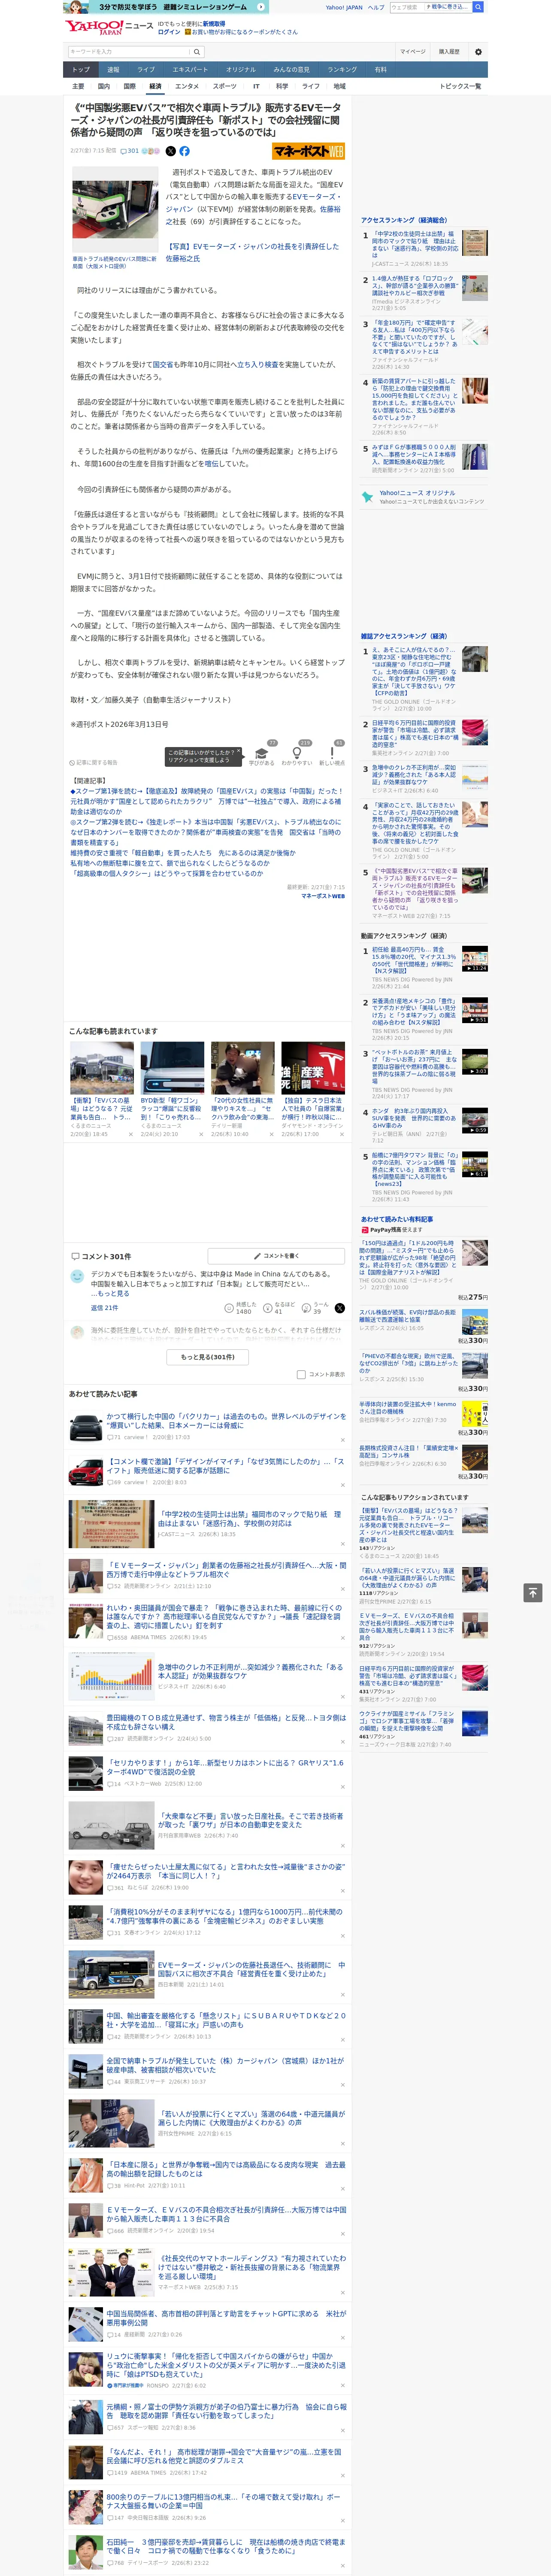Click the ログイン link
This screenshot has width=551, height=2576.
[x=169, y=32]
